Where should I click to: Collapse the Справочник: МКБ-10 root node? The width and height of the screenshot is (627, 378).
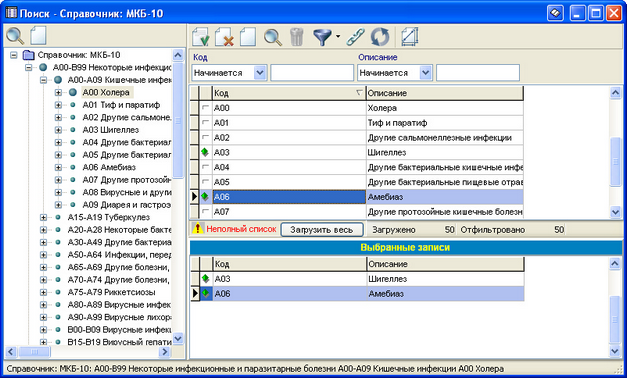[x=14, y=55]
